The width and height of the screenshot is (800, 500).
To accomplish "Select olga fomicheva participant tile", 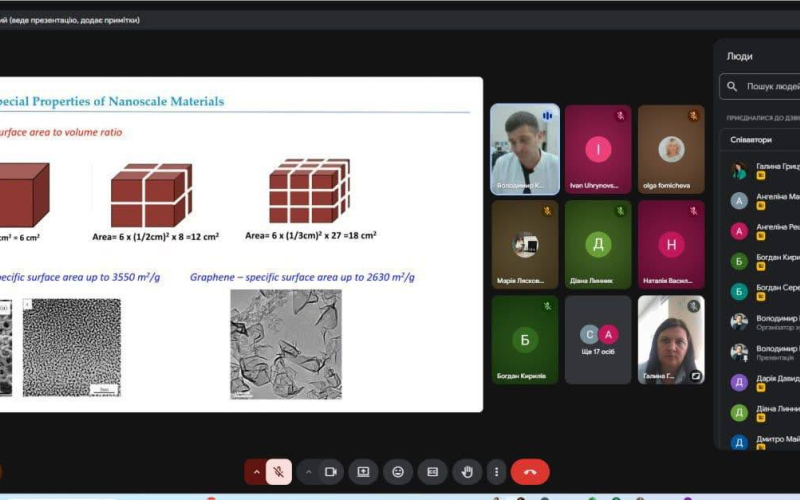I will [x=671, y=149].
